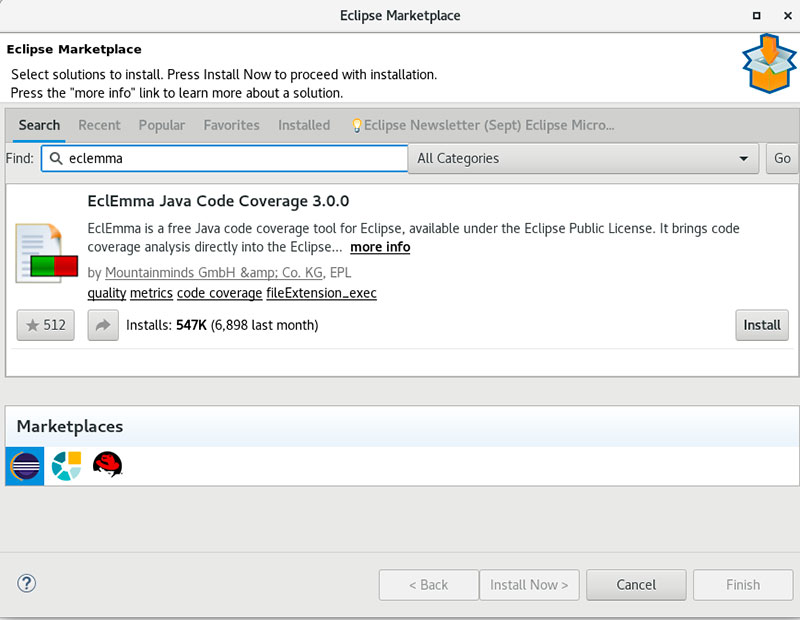Click the share arrow icon
Image resolution: width=800 pixels, height=620 pixels.
(103, 325)
